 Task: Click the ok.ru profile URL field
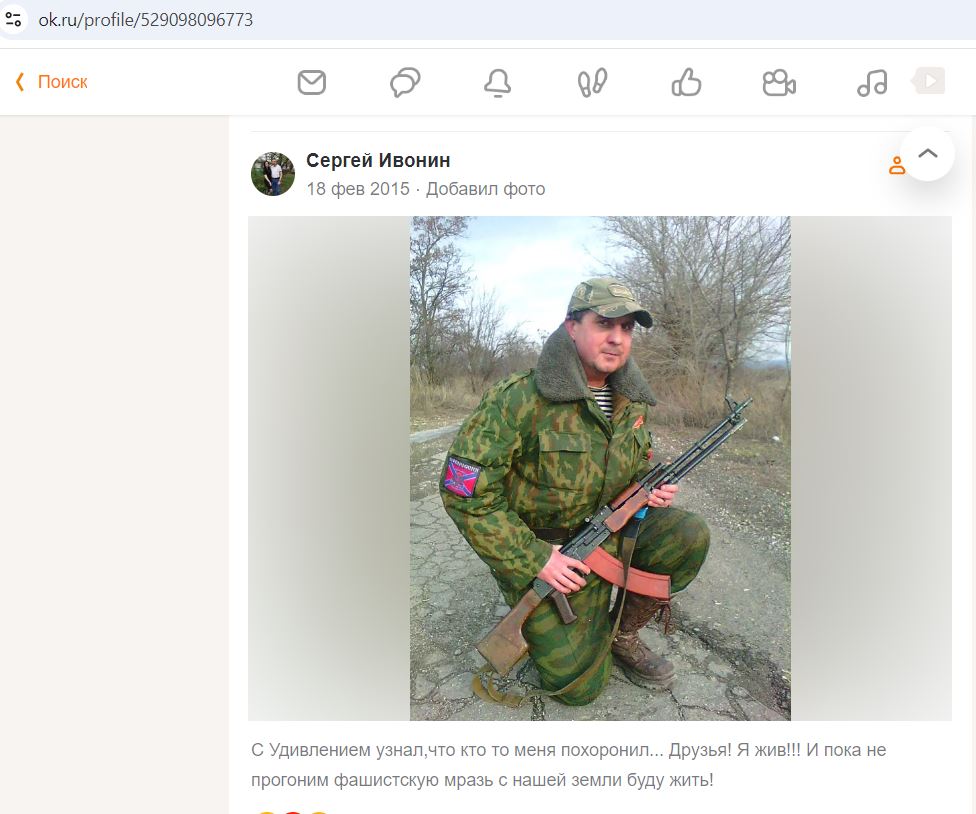146,20
